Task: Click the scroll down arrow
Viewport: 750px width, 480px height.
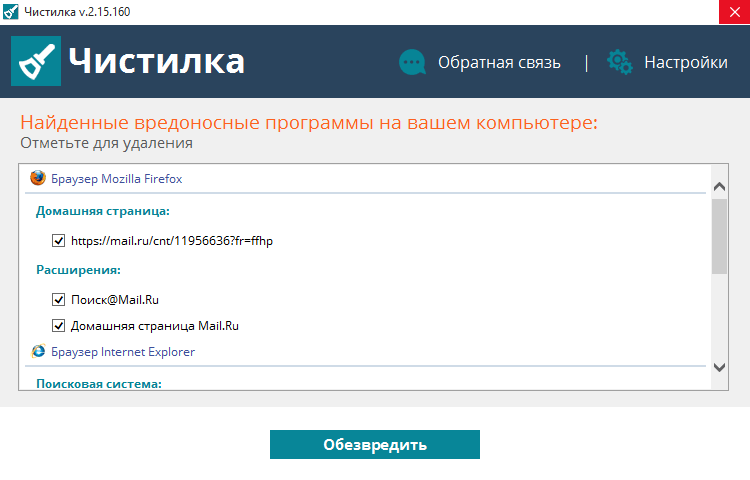Action: coord(719,367)
